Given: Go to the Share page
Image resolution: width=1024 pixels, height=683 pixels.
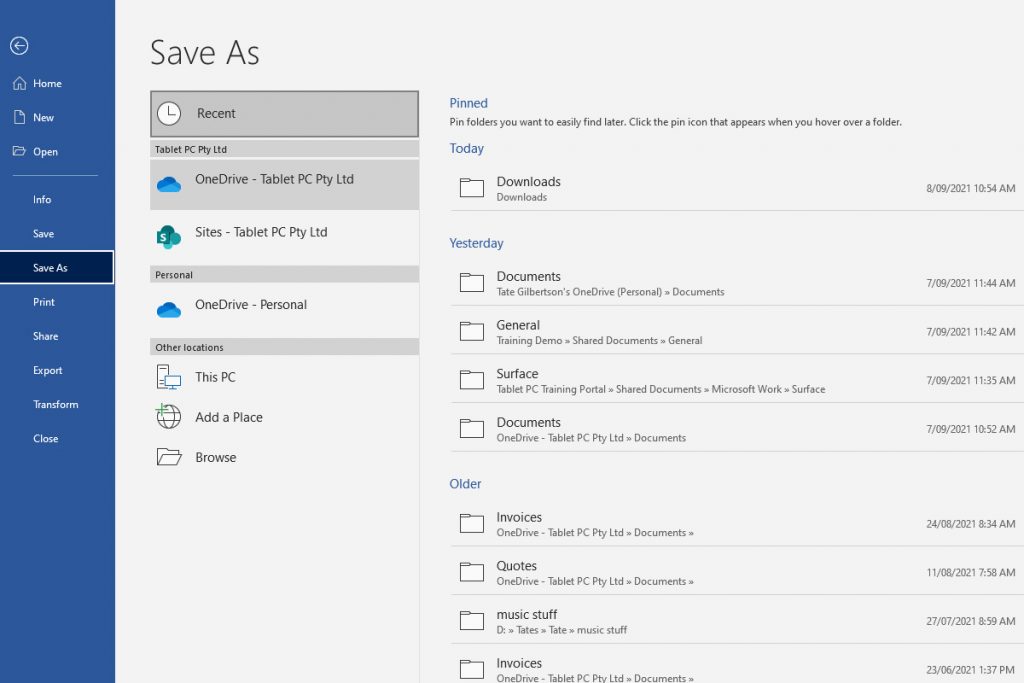Looking at the screenshot, I should [x=46, y=336].
